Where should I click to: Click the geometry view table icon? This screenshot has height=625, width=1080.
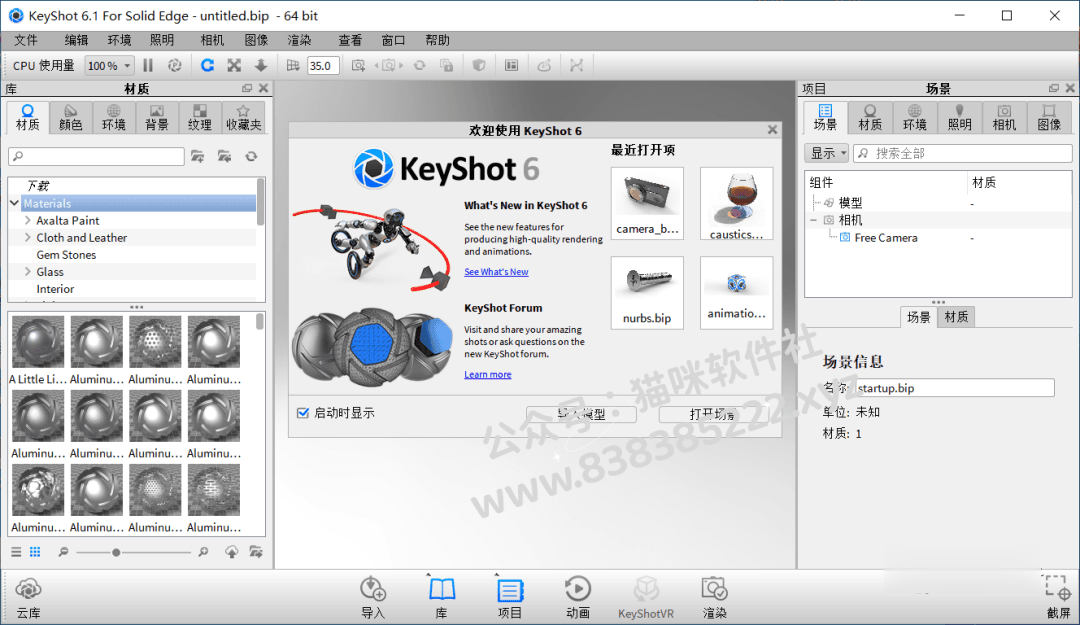(x=511, y=65)
